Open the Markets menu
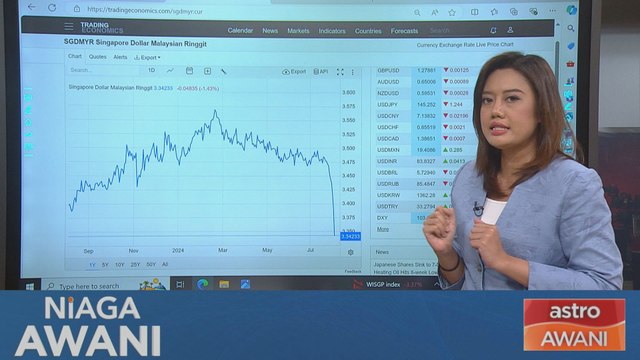This screenshot has height=360, width=640. pos(298,31)
